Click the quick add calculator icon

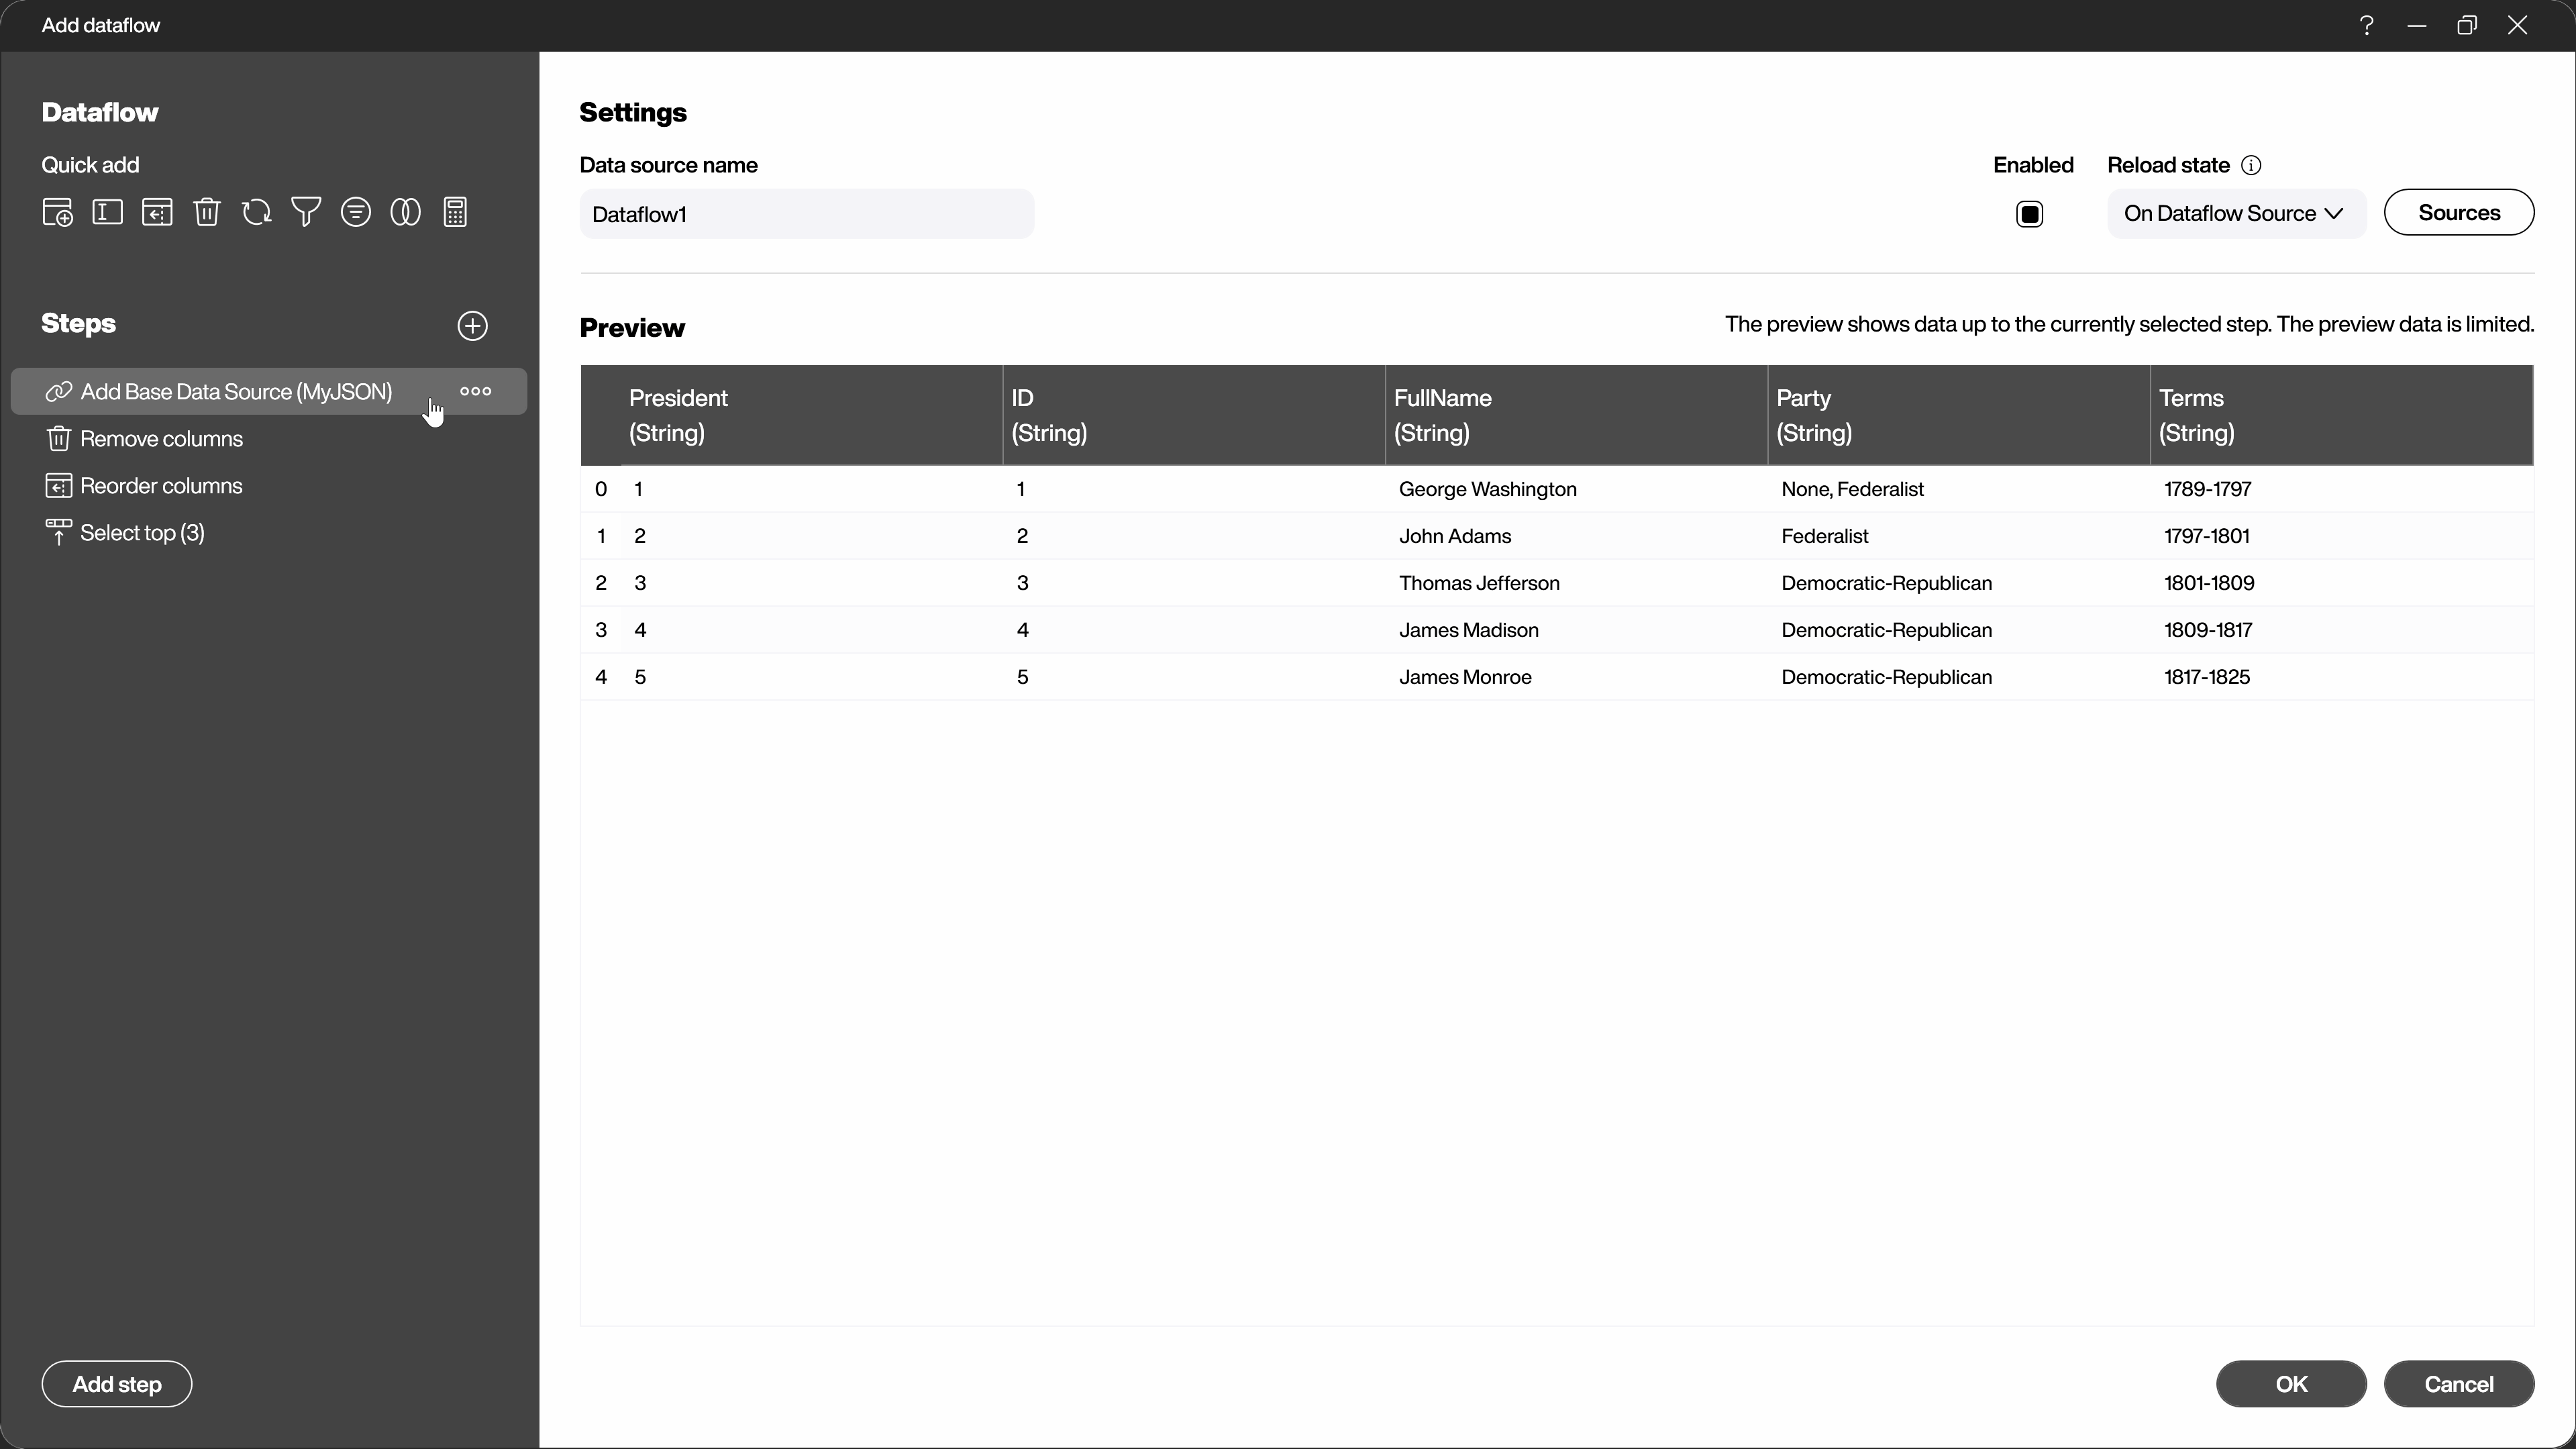[x=456, y=212]
